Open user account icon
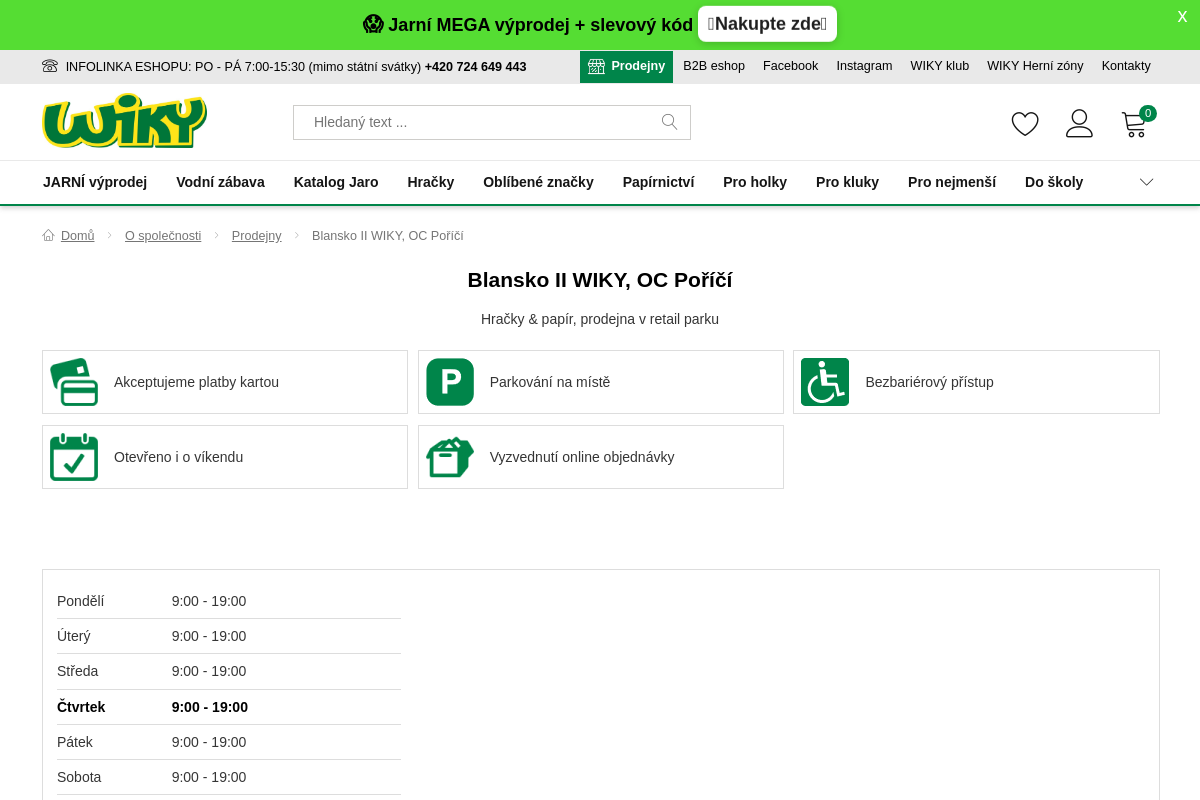 pyautogui.click(x=1079, y=123)
